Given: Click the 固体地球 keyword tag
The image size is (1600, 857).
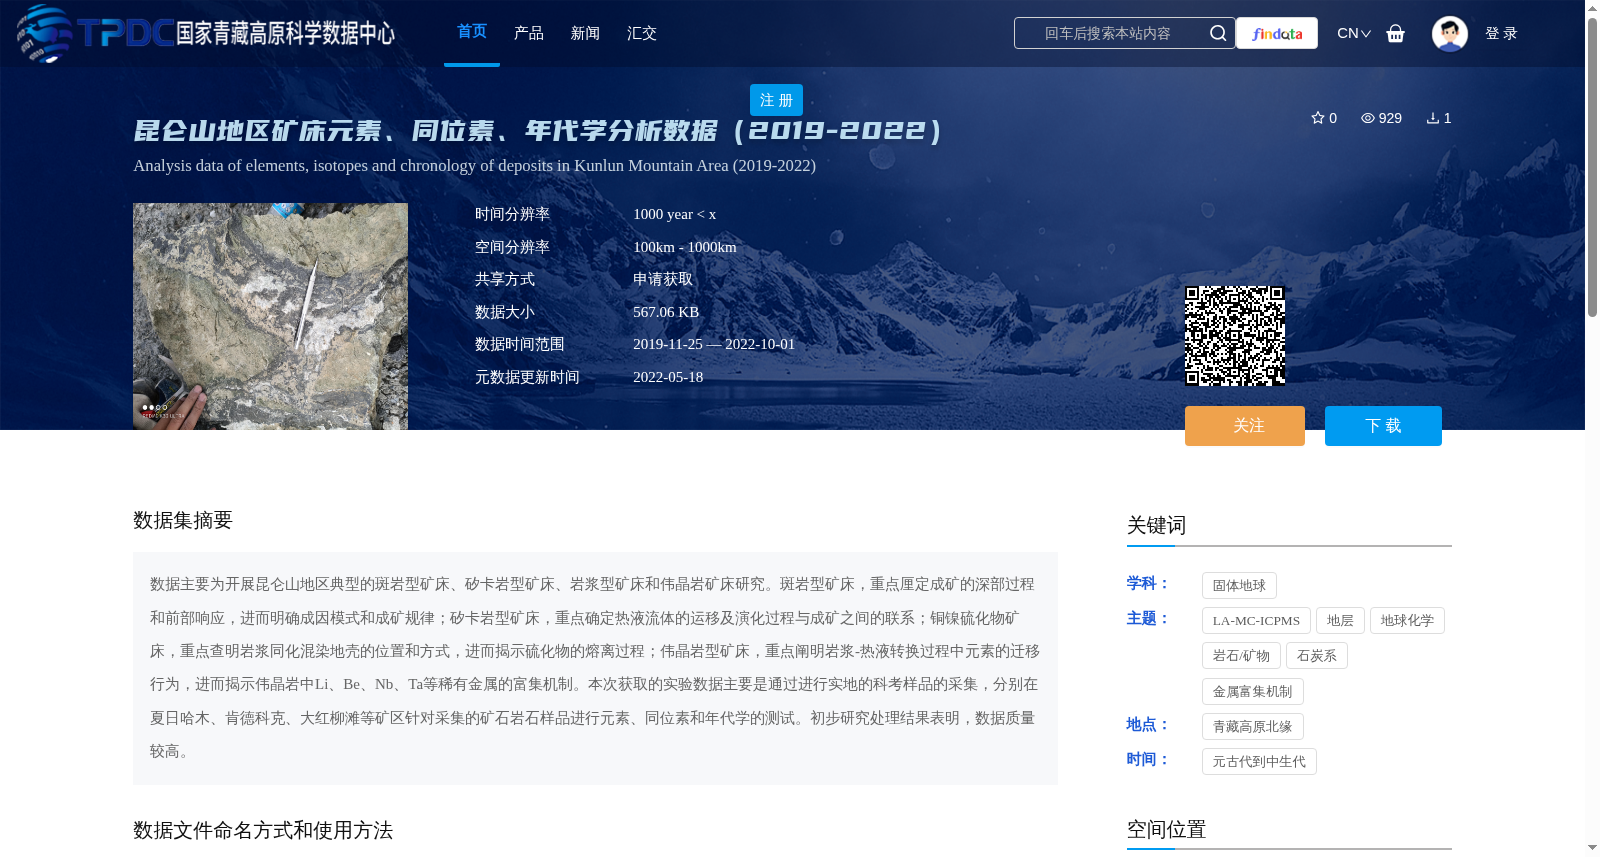Looking at the screenshot, I should point(1239,586).
